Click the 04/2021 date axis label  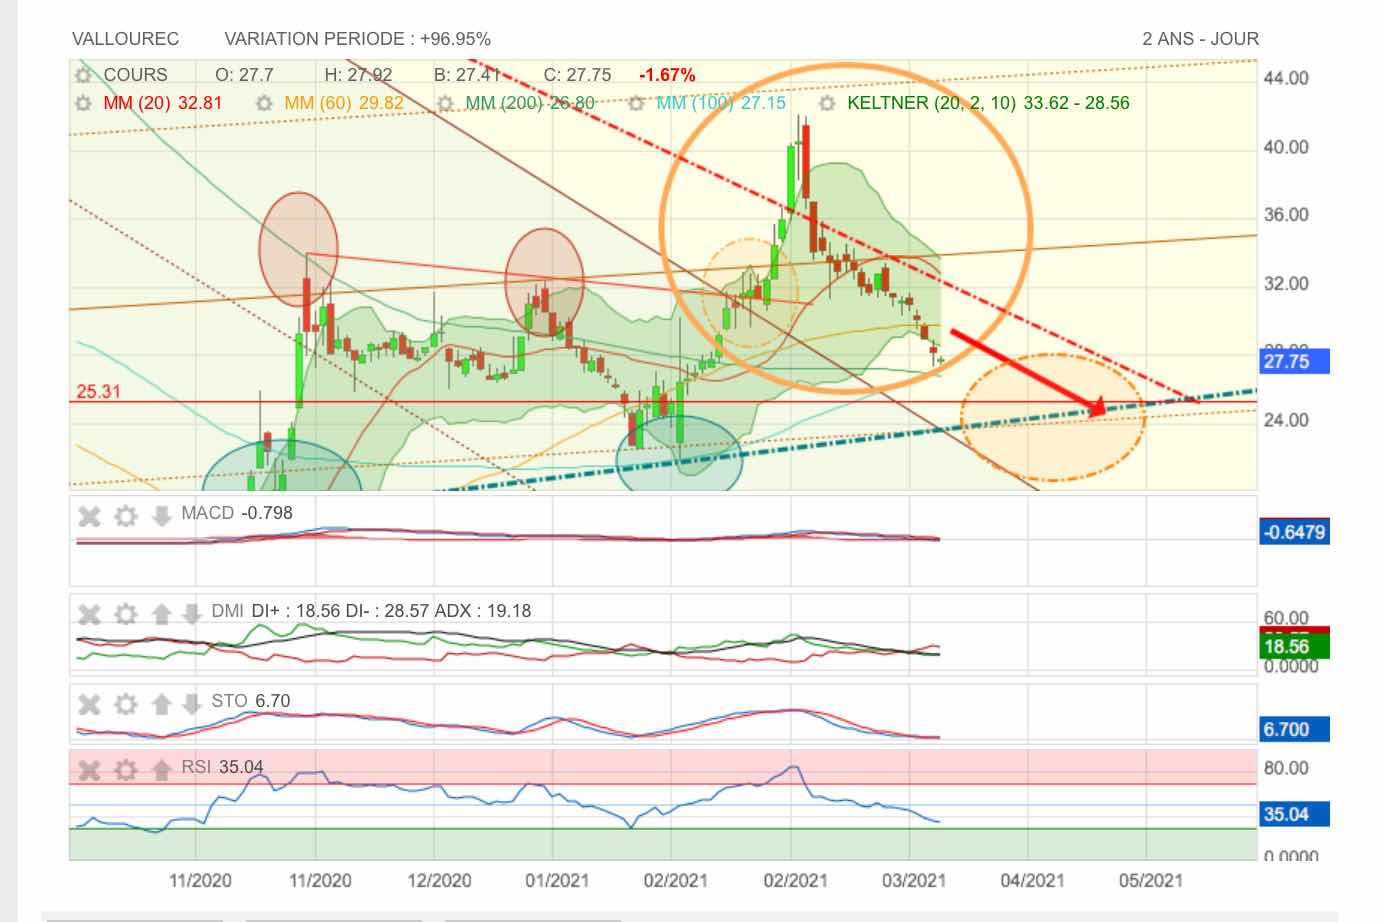click(x=1032, y=881)
